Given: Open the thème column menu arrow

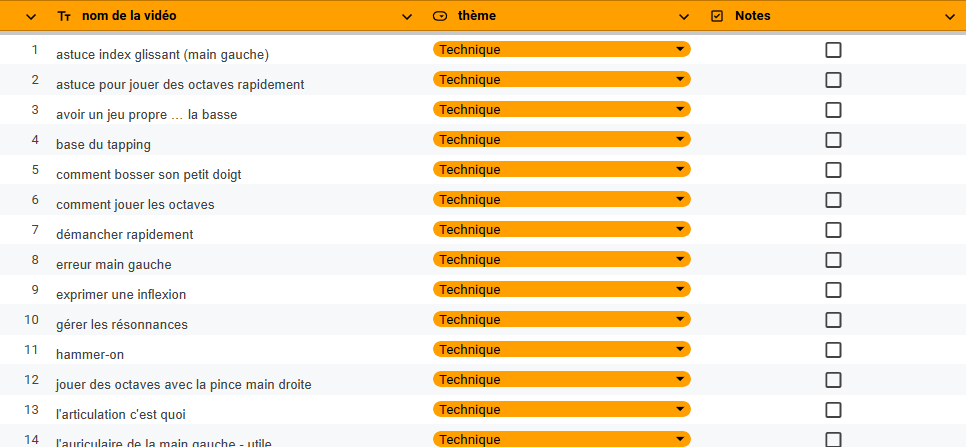Looking at the screenshot, I should coord(684,17).
